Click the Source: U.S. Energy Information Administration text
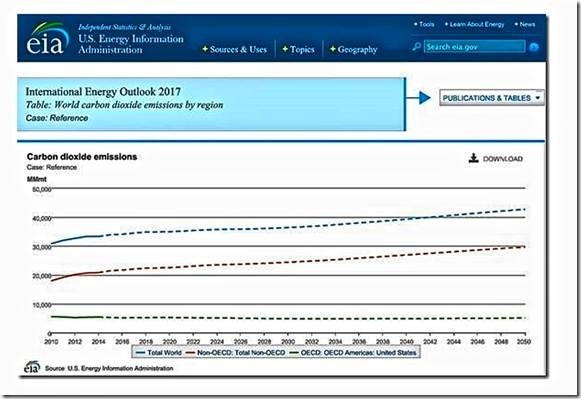 tap(109, 368)
